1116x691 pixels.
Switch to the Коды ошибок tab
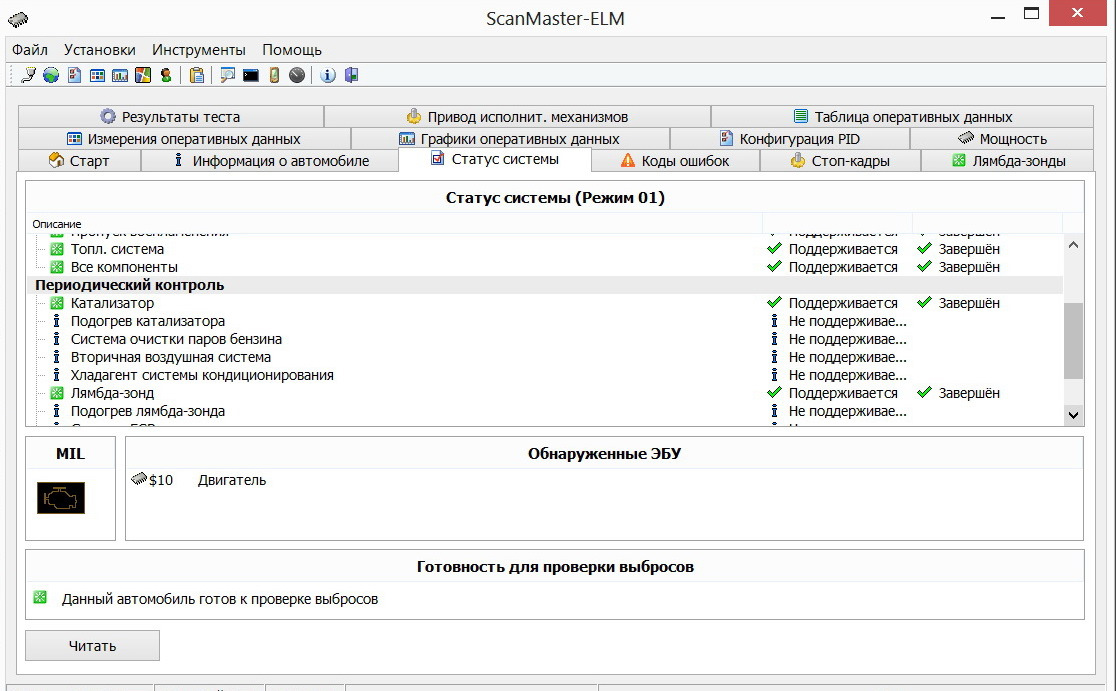675,161
